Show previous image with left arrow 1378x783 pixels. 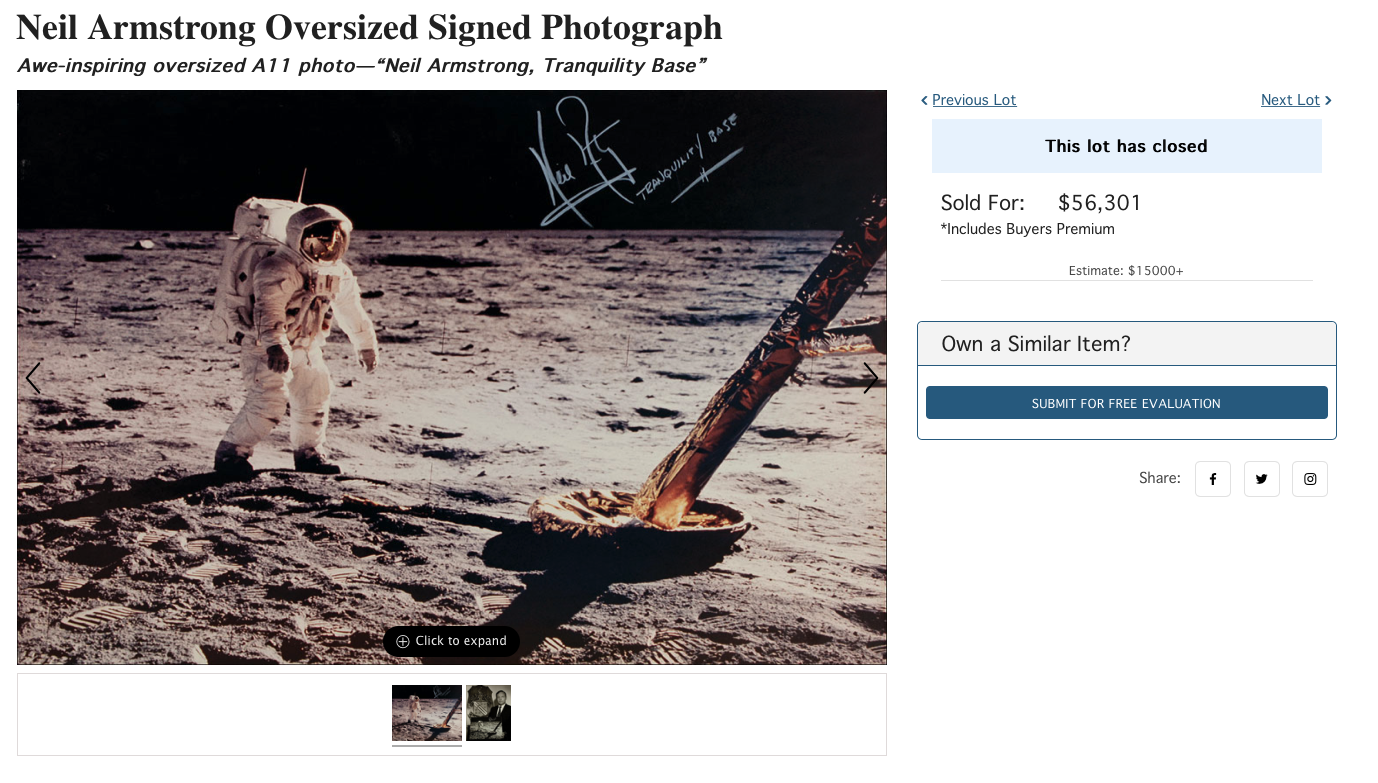click(33, 378)
